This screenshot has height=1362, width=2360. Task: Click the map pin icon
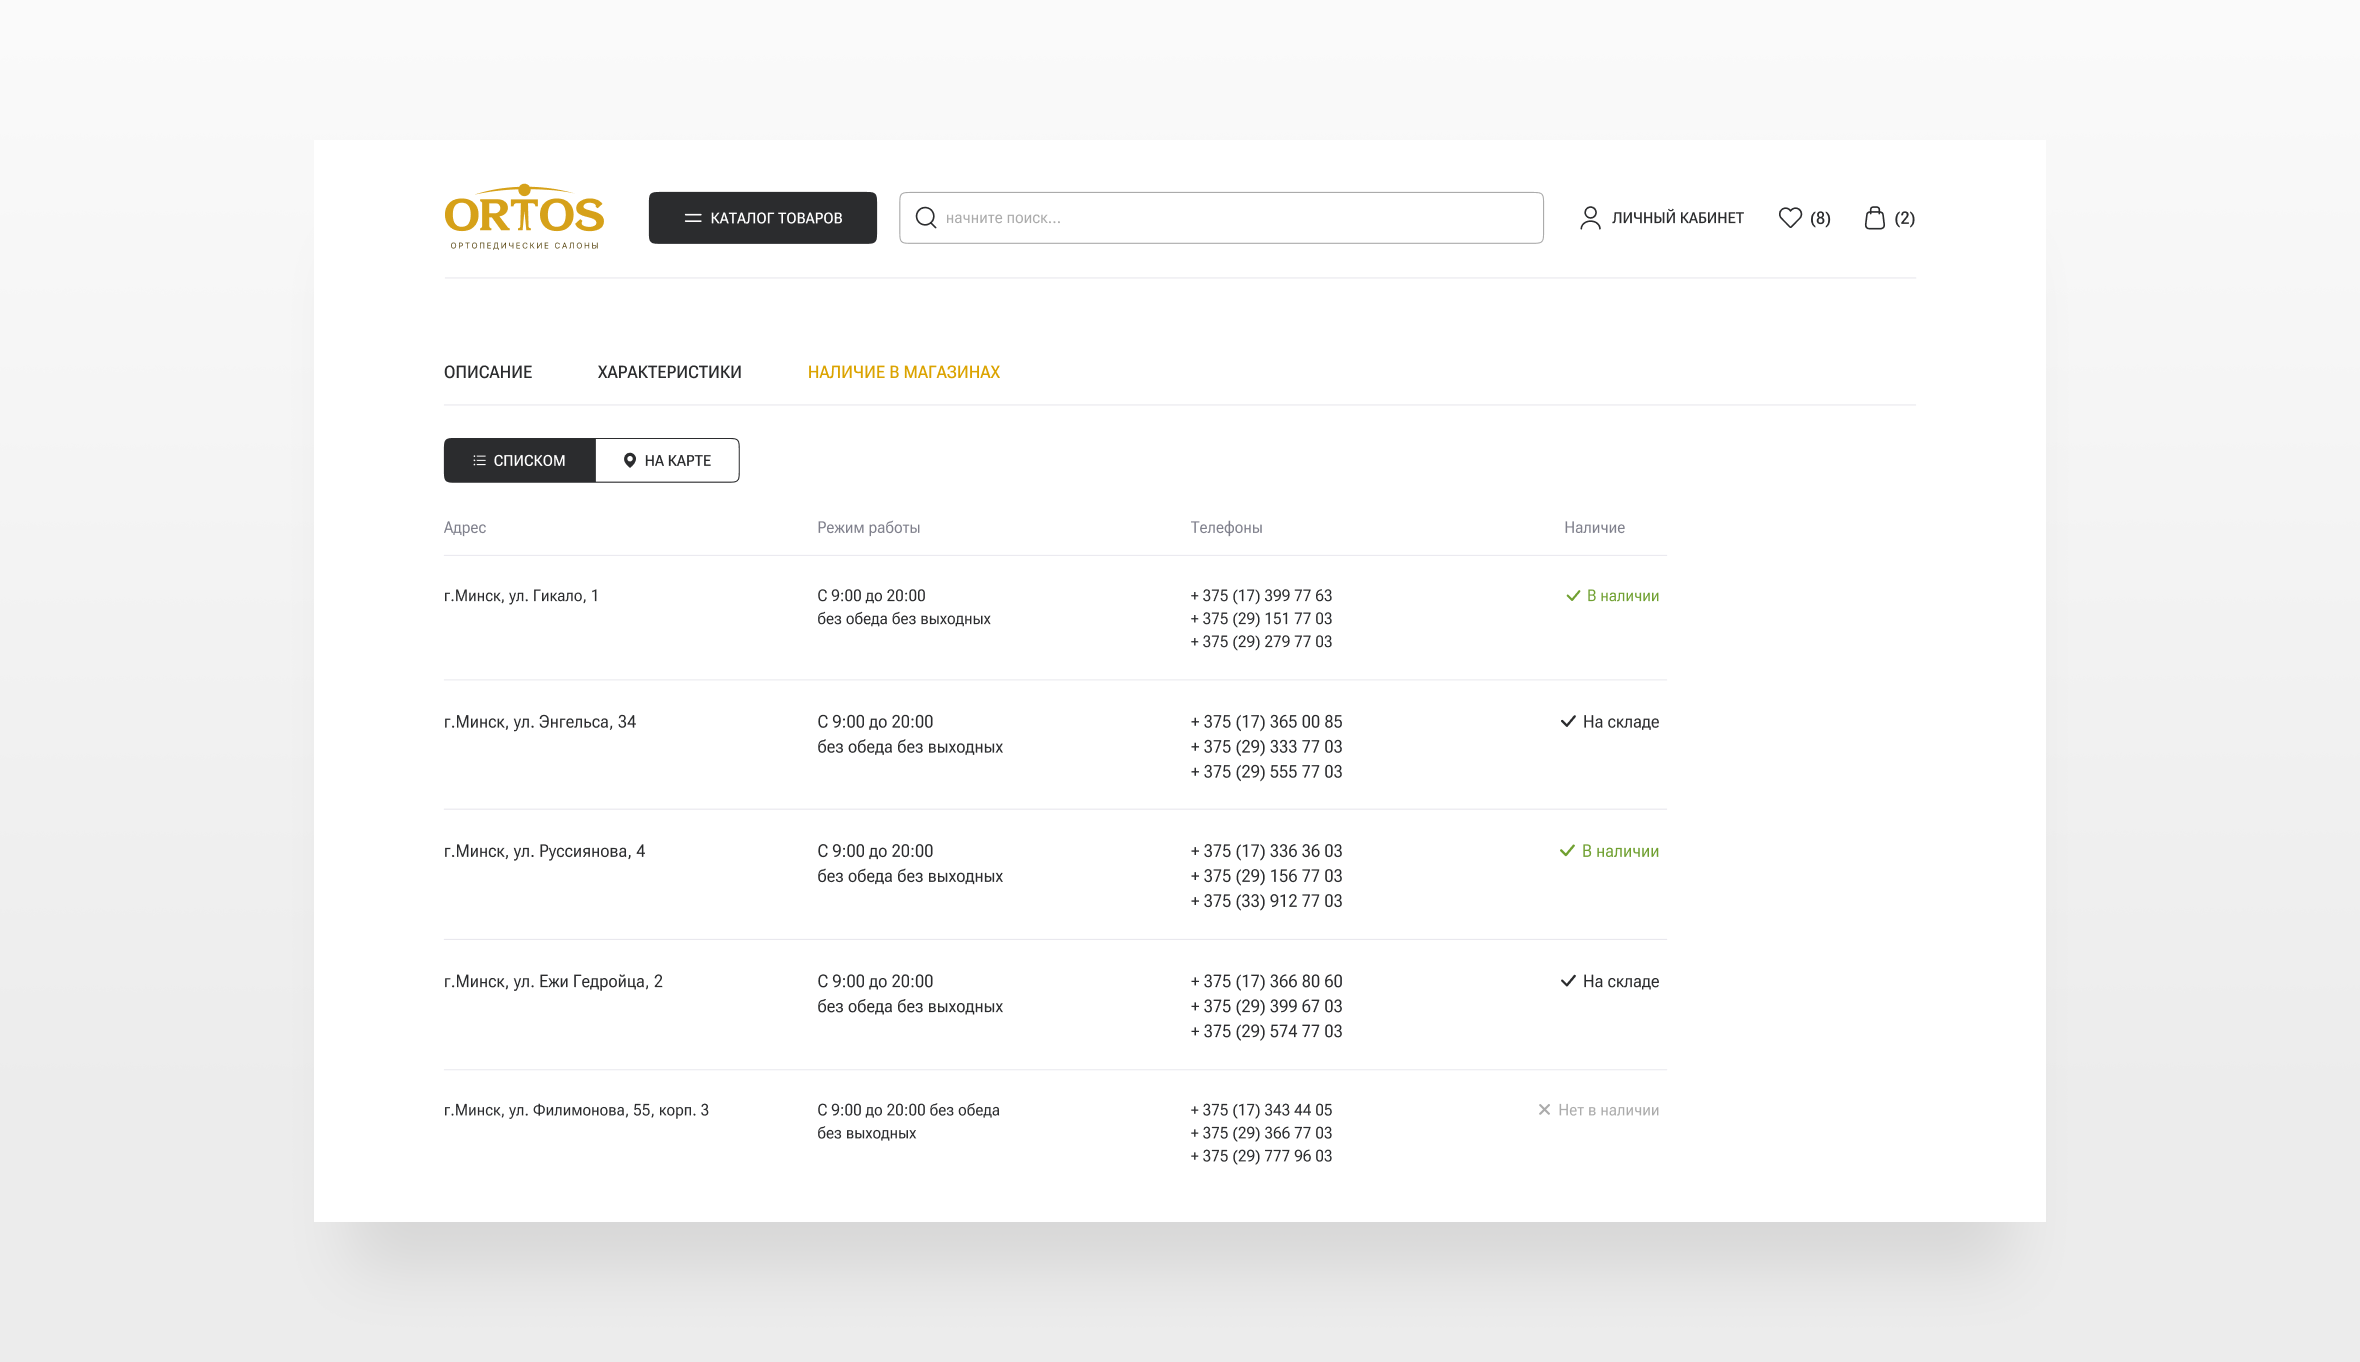(630, 460)
